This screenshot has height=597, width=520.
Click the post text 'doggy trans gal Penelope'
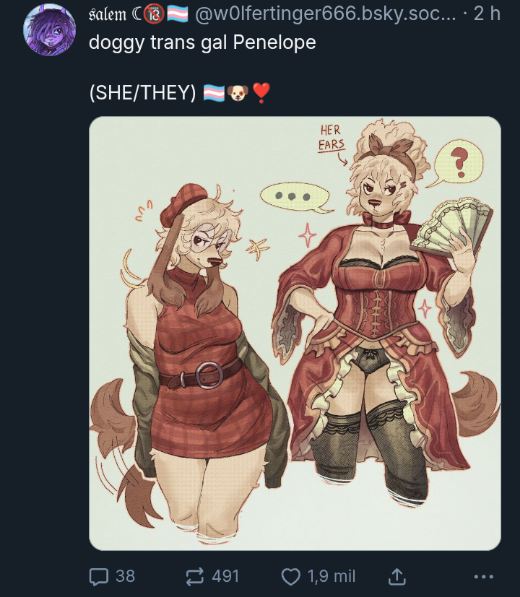pos(202,42)
